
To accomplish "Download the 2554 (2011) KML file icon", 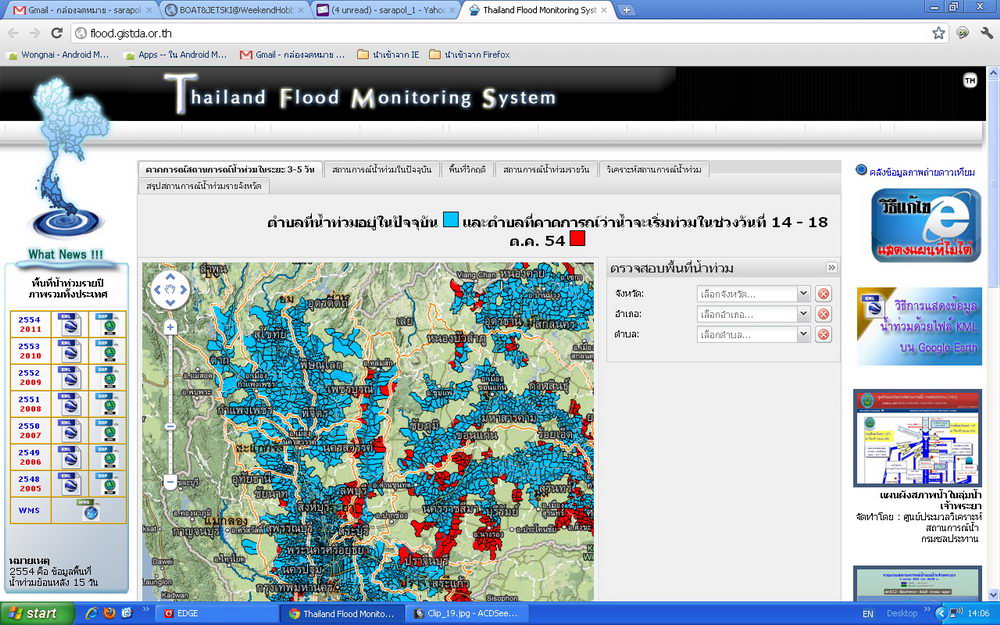I will coord(68,323).
